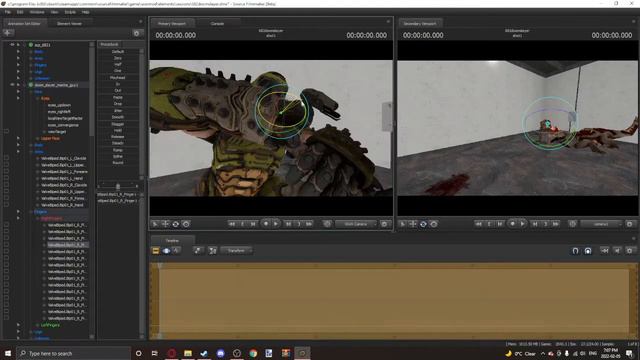Toggle visibility eye of doom marine set

[x=12, y=85]
